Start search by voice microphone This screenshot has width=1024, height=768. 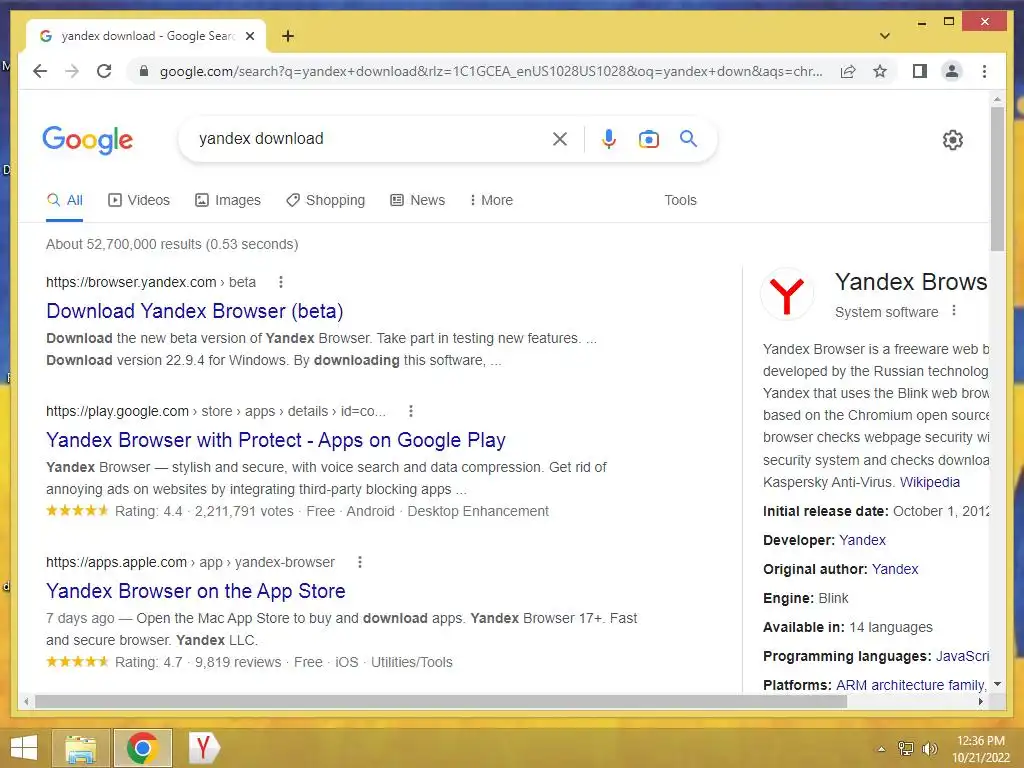609,138
